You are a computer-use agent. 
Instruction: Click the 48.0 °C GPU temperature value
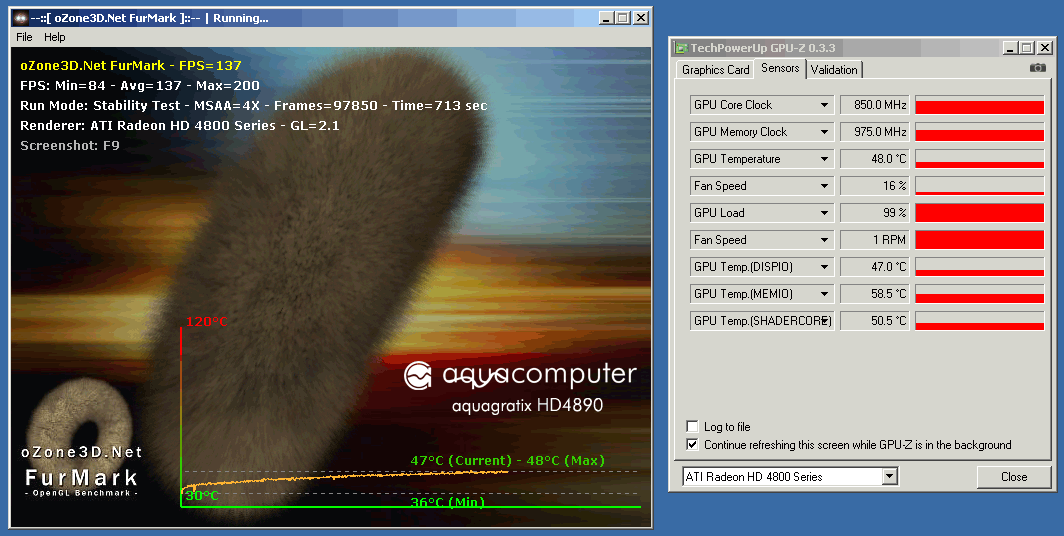coord(875,159)
